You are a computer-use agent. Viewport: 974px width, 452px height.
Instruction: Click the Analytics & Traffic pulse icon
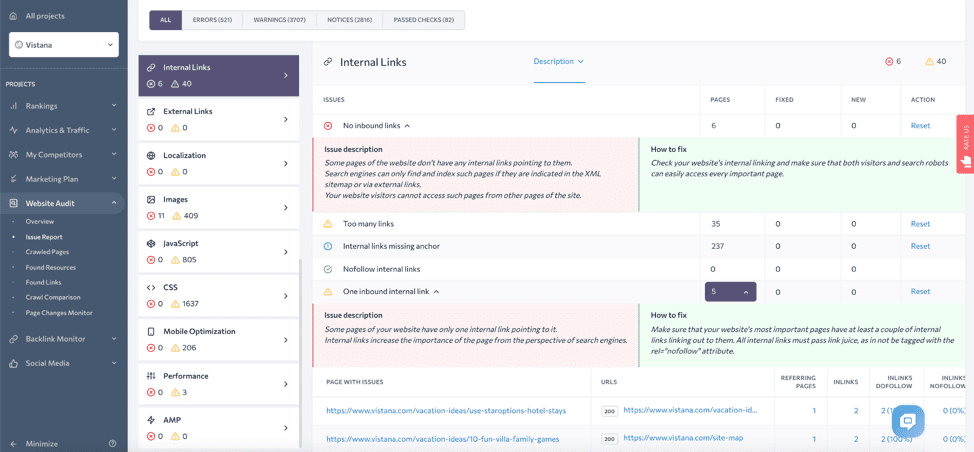[13, 130]
